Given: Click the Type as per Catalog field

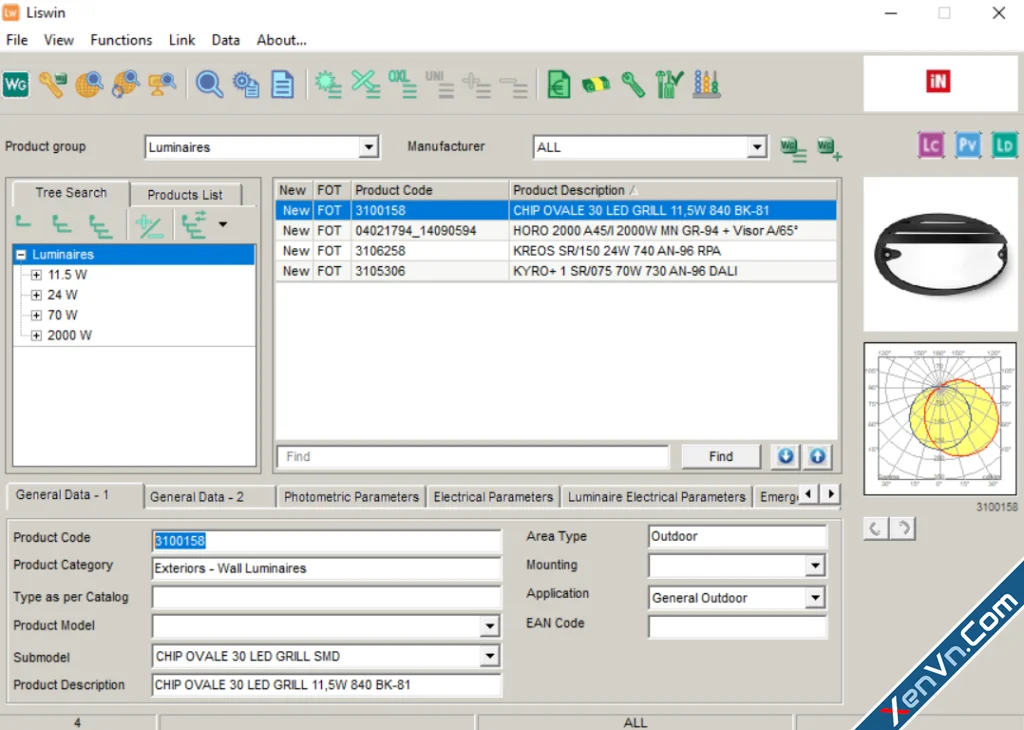Looking at the screenshot, I should pos(327,596).
